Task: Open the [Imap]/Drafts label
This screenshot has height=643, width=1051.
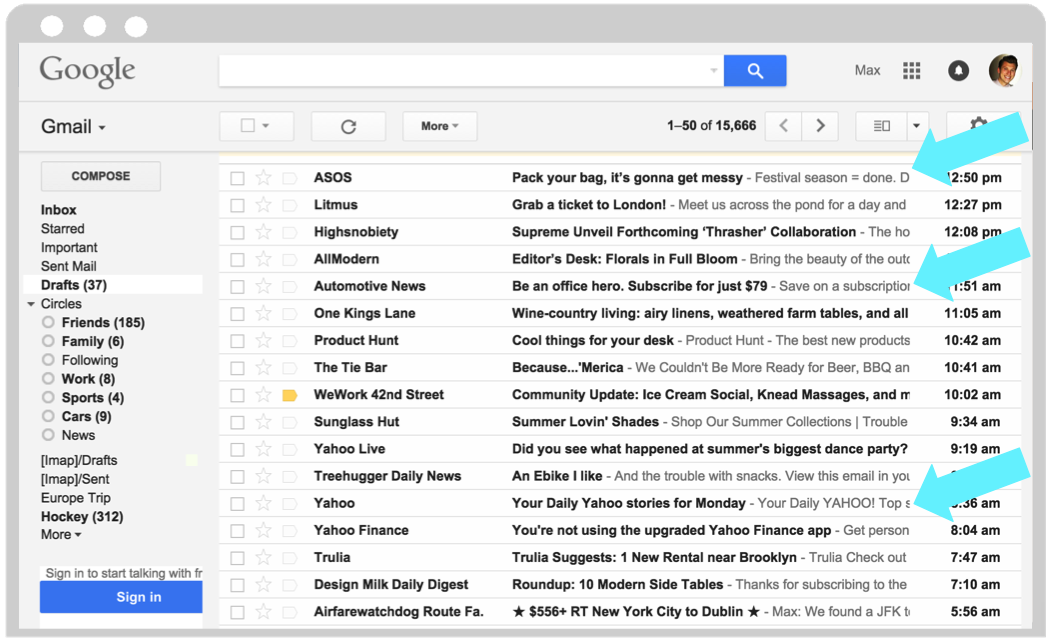Action: click(79, 460)
